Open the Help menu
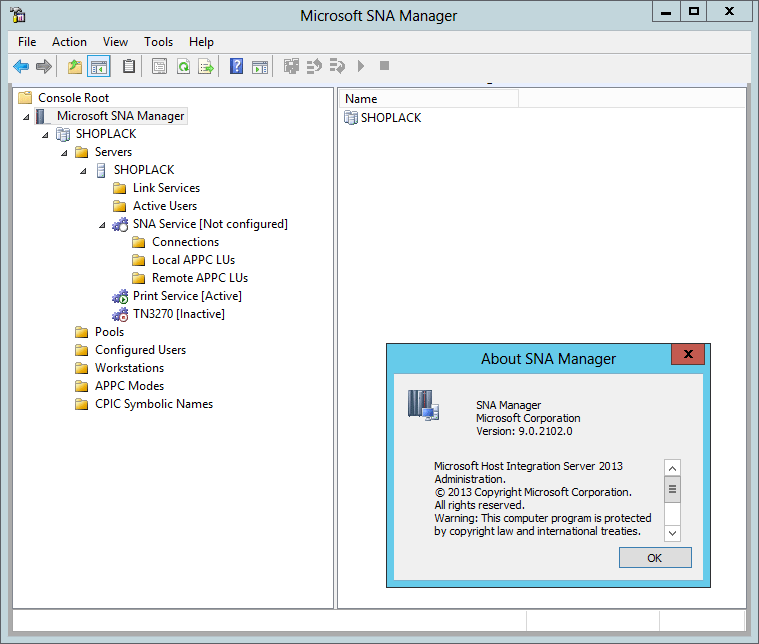 (201, 42)
